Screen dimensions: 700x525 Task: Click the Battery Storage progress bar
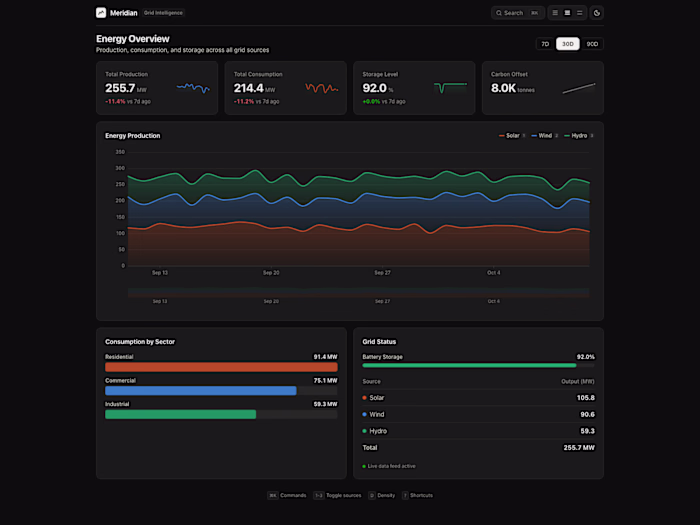(x=478, y=366)
